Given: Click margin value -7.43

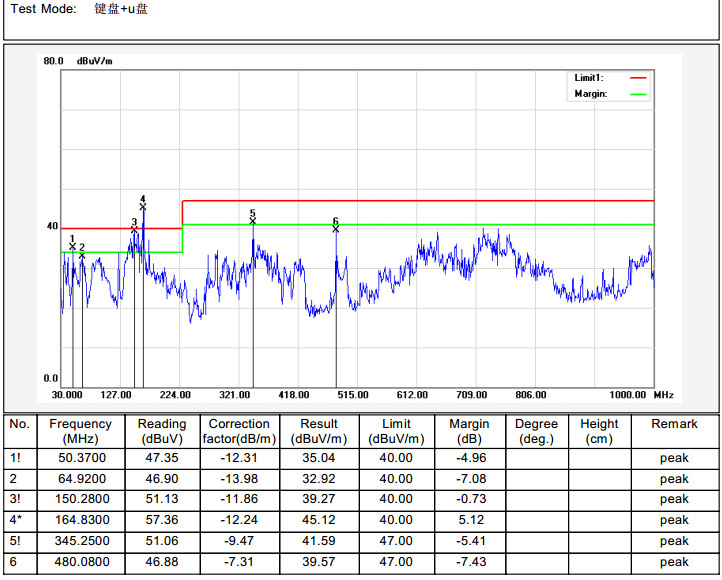Looking at the screenshot, I should pyautogui.click(x=471, y=562).
